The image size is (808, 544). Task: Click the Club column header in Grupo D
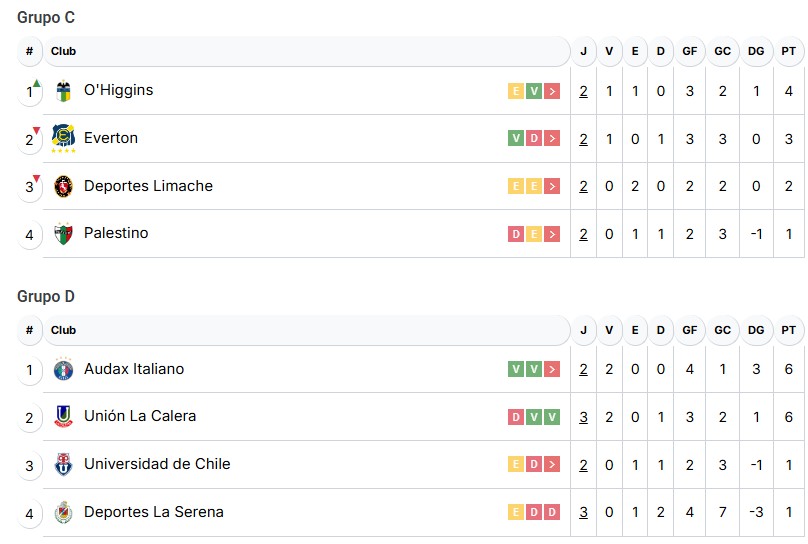coord(63,330)
